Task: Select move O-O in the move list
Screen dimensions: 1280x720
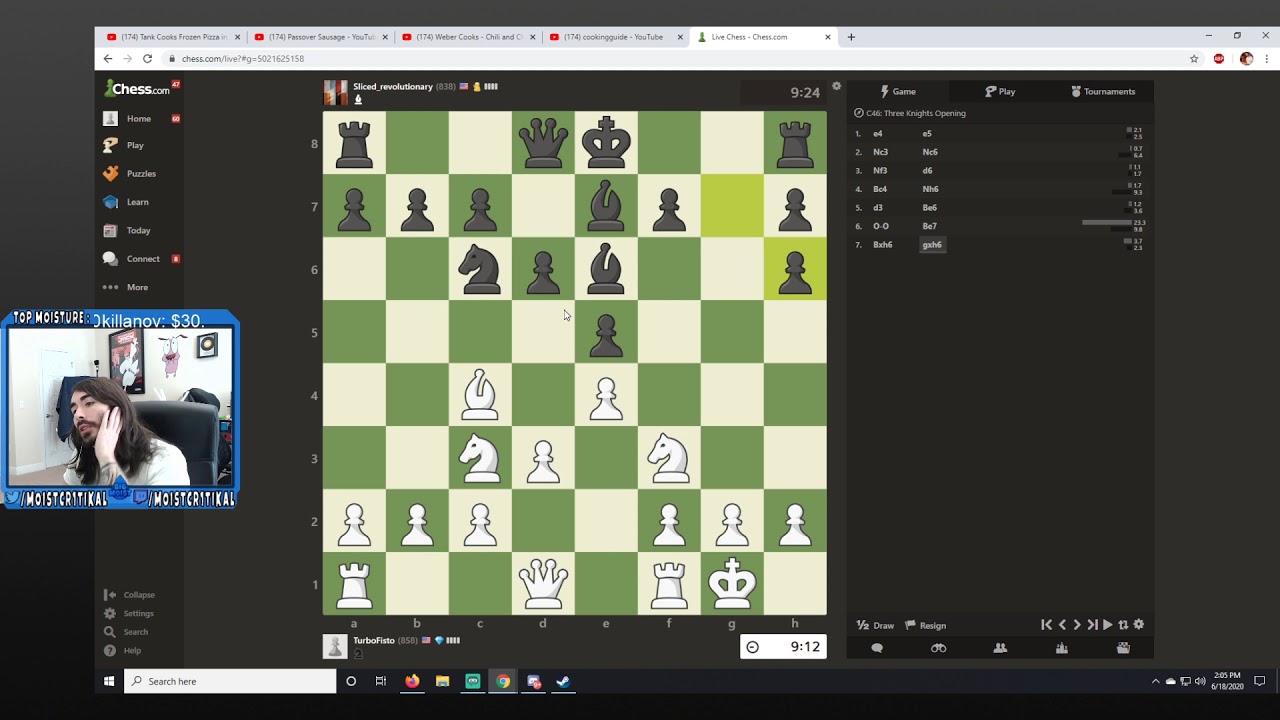Action: tap(880, 226)
